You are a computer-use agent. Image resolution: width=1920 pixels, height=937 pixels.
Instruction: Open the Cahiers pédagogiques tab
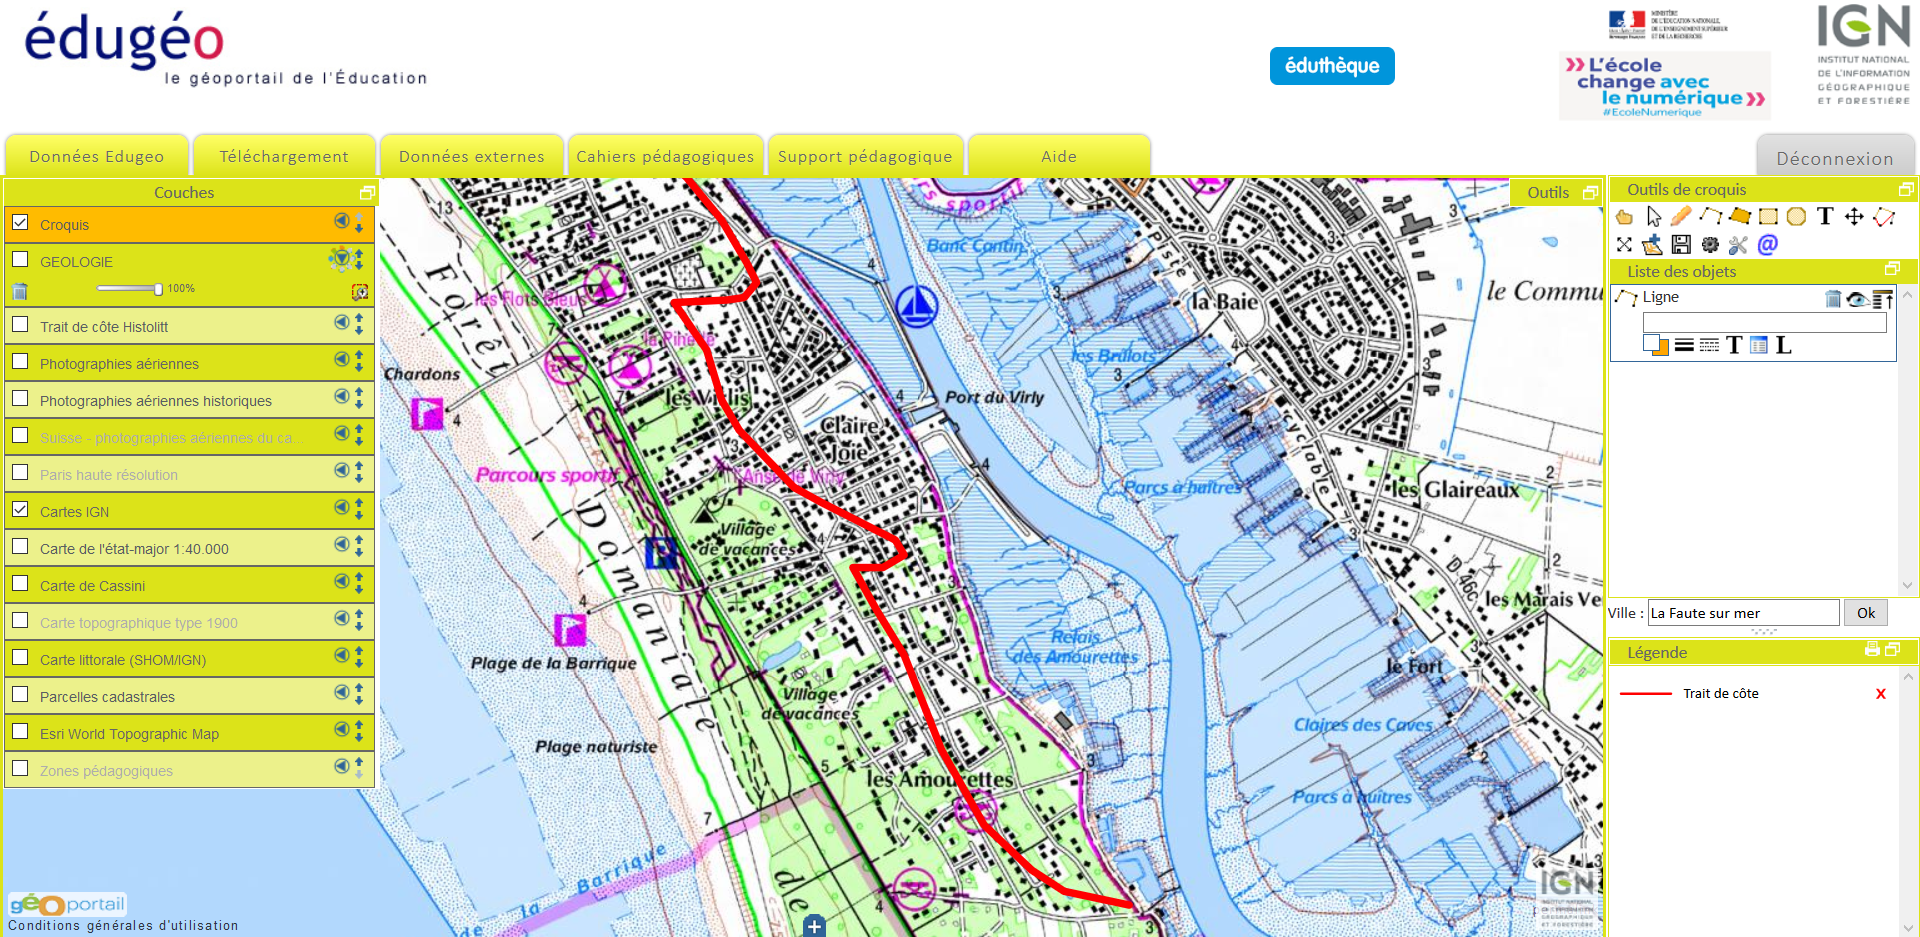click(665, 157)
